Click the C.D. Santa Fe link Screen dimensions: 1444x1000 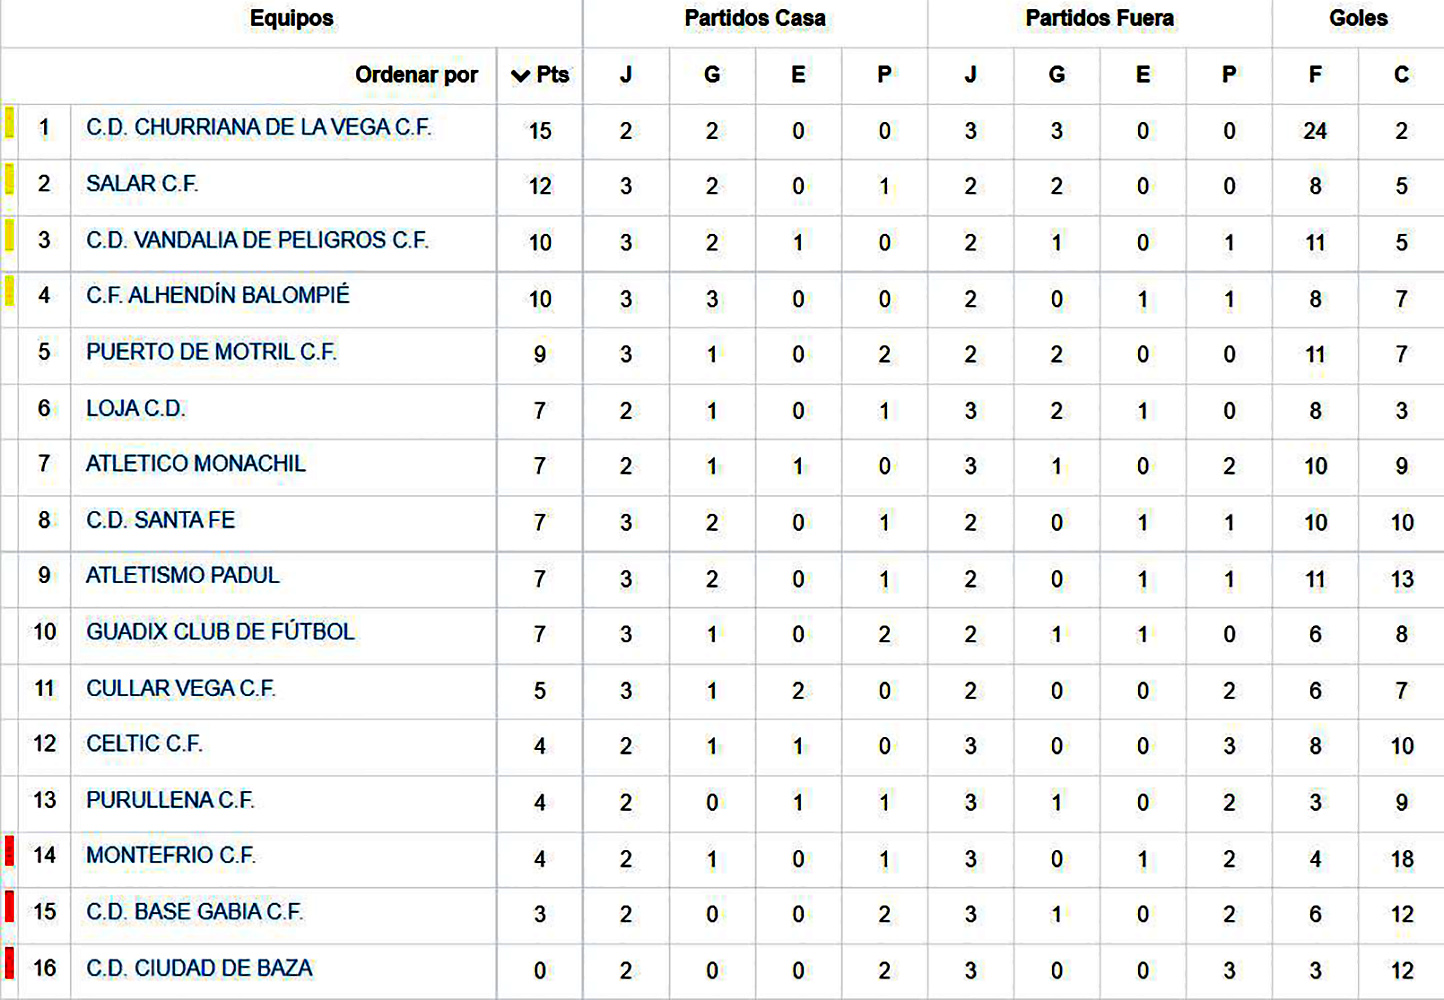point(160,520)
